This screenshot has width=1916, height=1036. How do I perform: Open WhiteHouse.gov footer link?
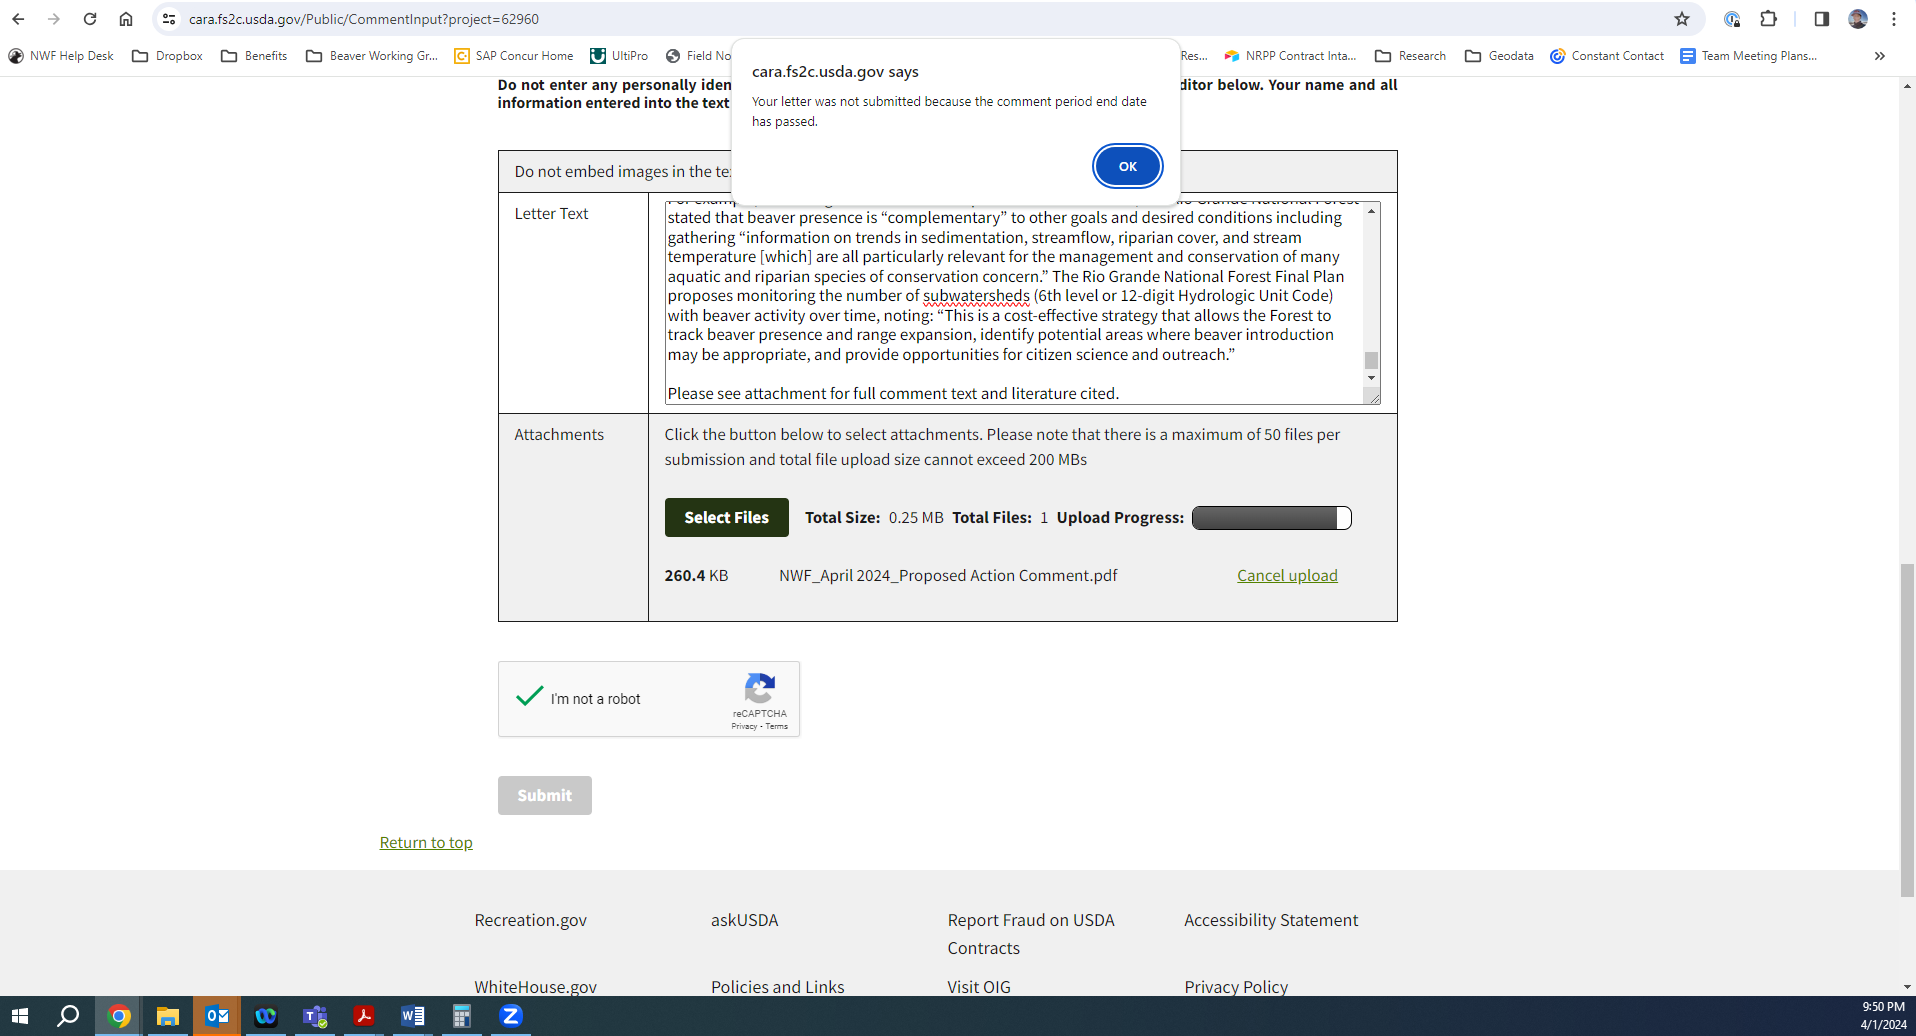[535, 986]
